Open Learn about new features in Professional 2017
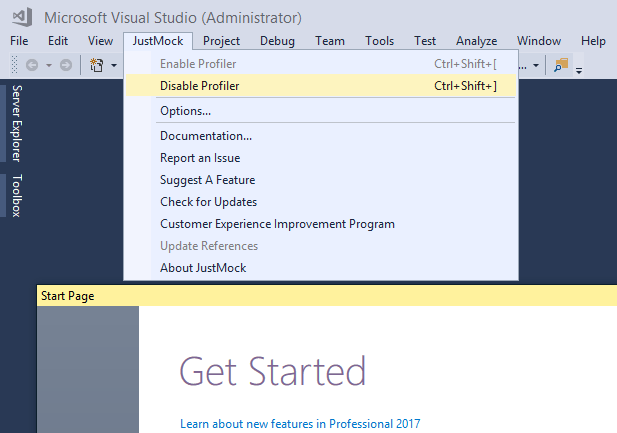This screenshot has height=433, width=617. [x=300, y=424]
